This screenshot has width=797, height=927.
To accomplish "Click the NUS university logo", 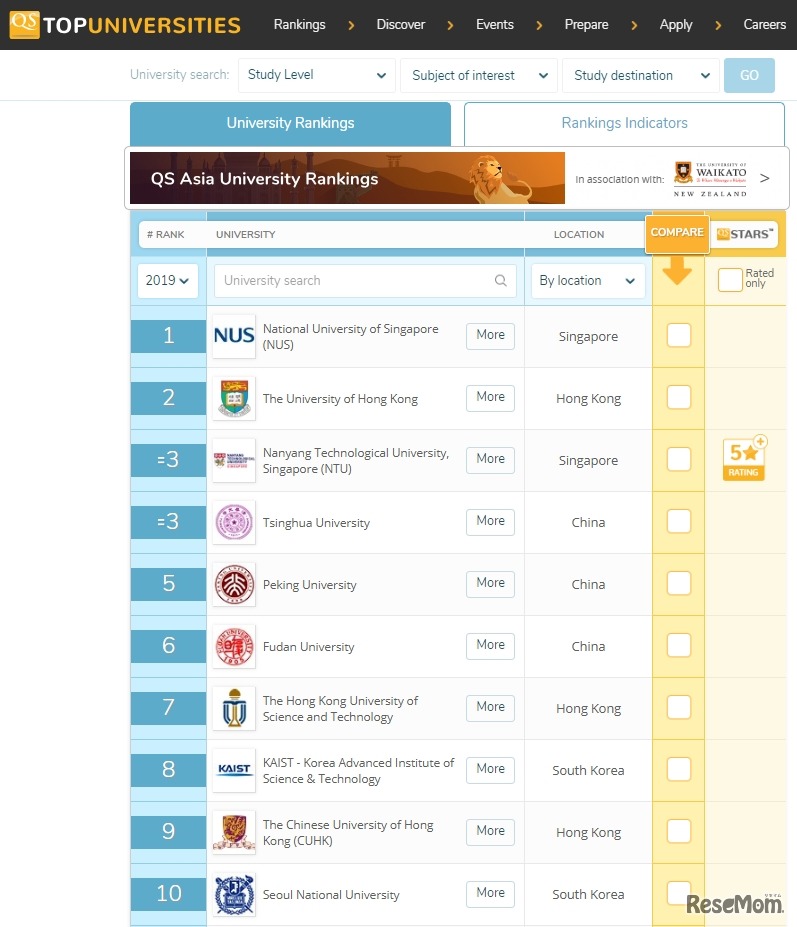I will click(234, 336).
